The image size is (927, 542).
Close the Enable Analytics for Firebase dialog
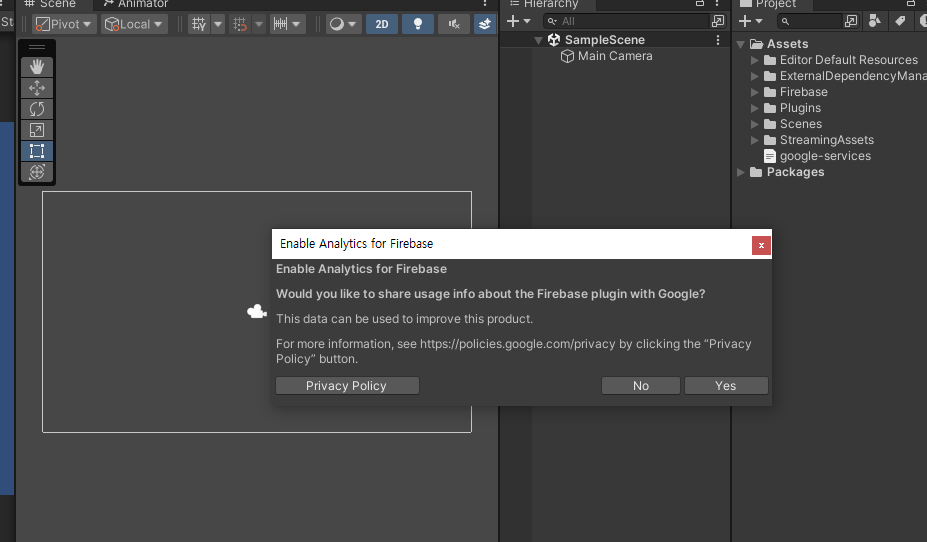click(761, 245)
